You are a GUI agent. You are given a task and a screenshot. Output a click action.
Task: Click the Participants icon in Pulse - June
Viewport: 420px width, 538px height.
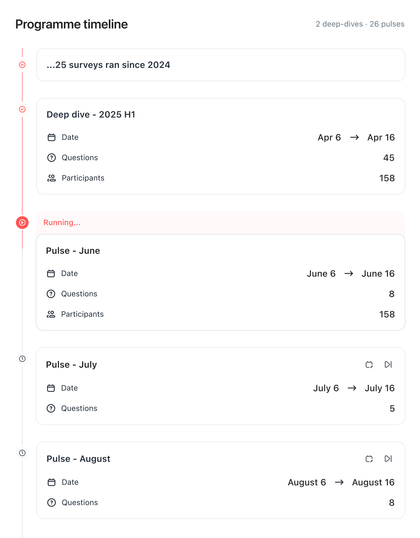[x=51, y=314]
